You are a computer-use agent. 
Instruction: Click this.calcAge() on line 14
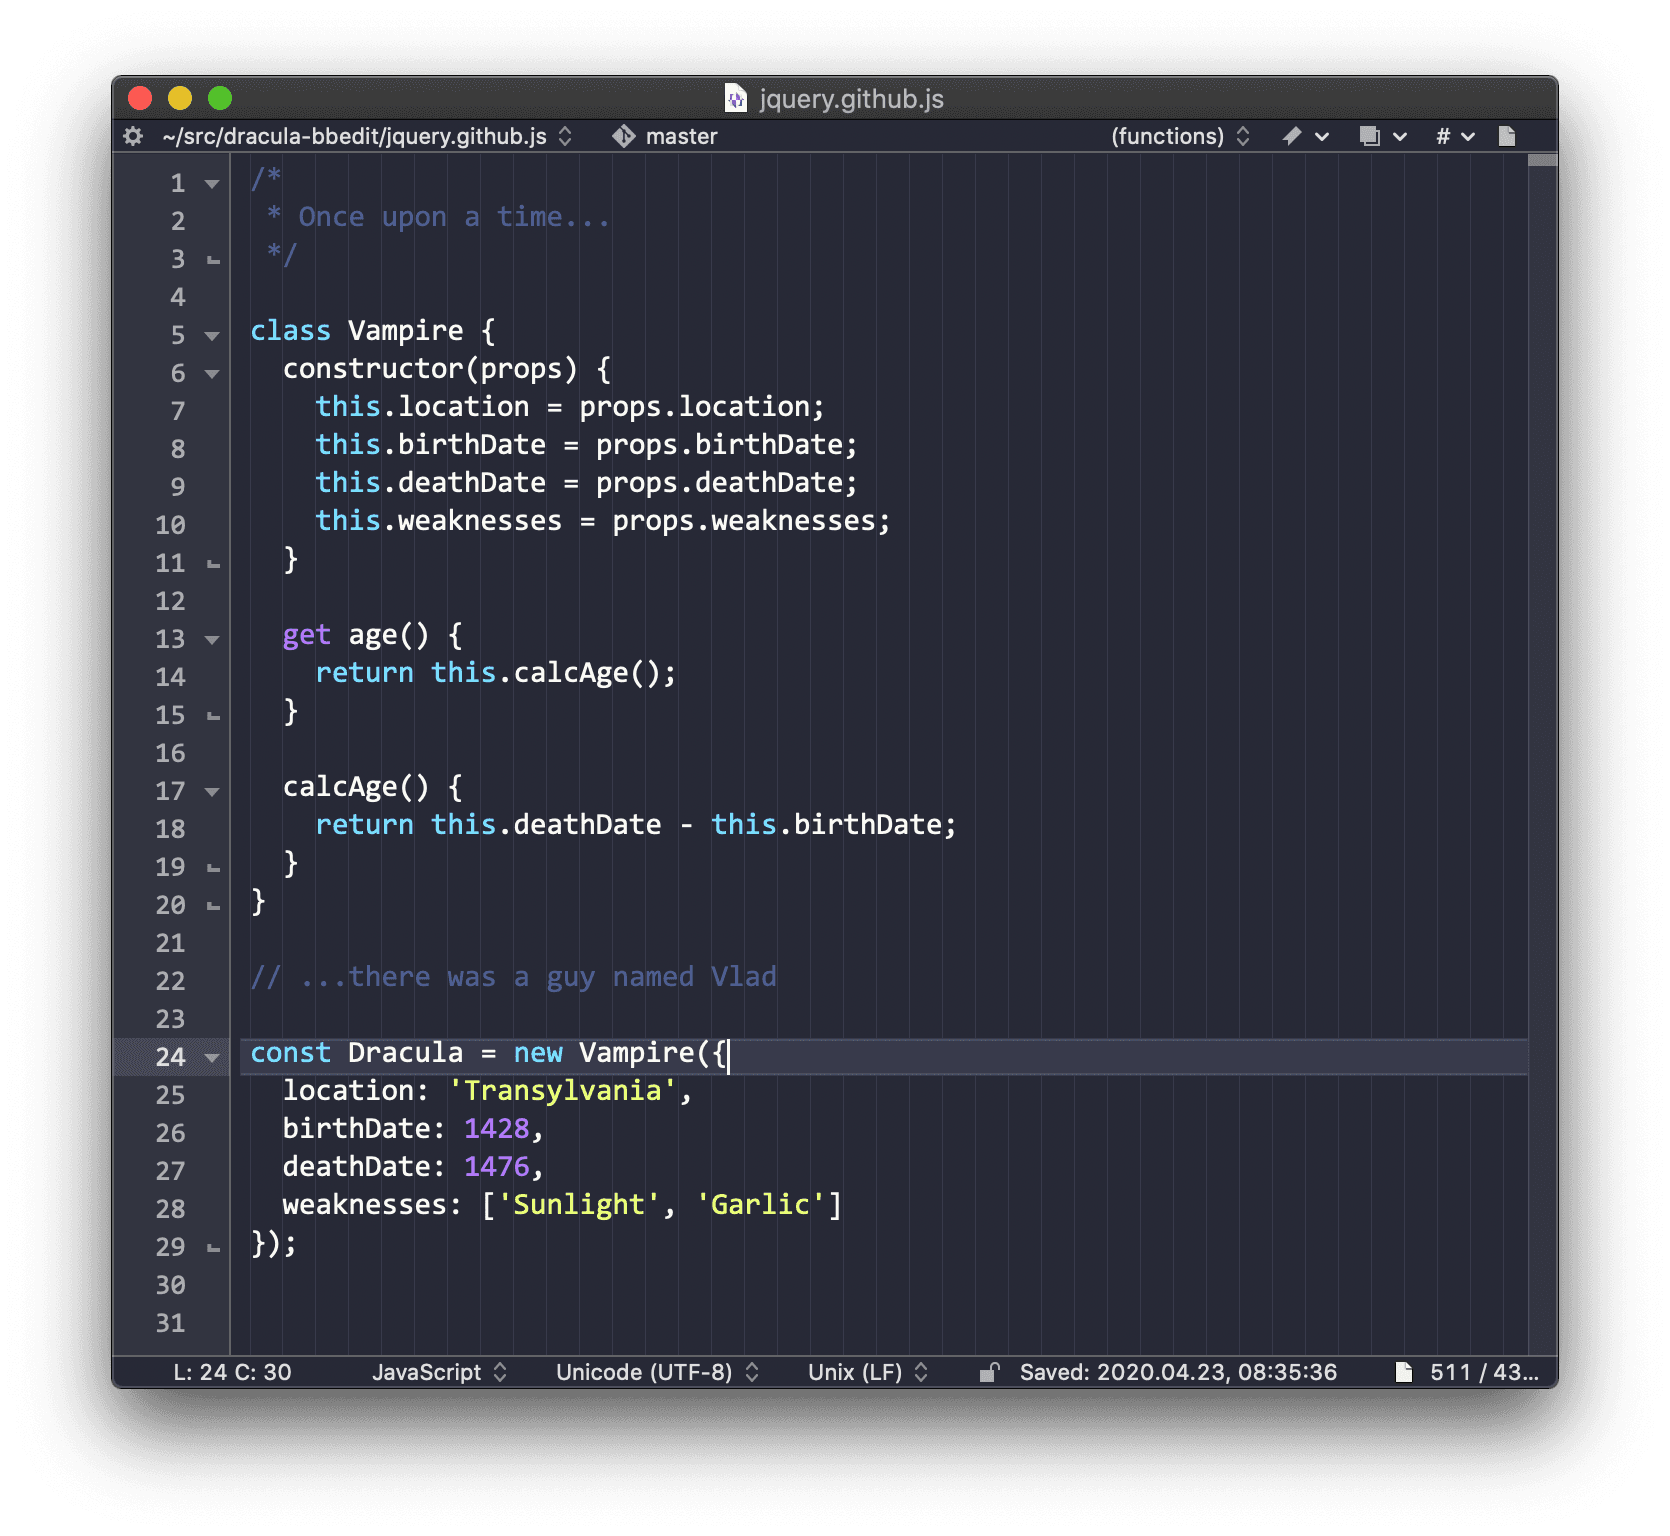(x=546, y=672)
